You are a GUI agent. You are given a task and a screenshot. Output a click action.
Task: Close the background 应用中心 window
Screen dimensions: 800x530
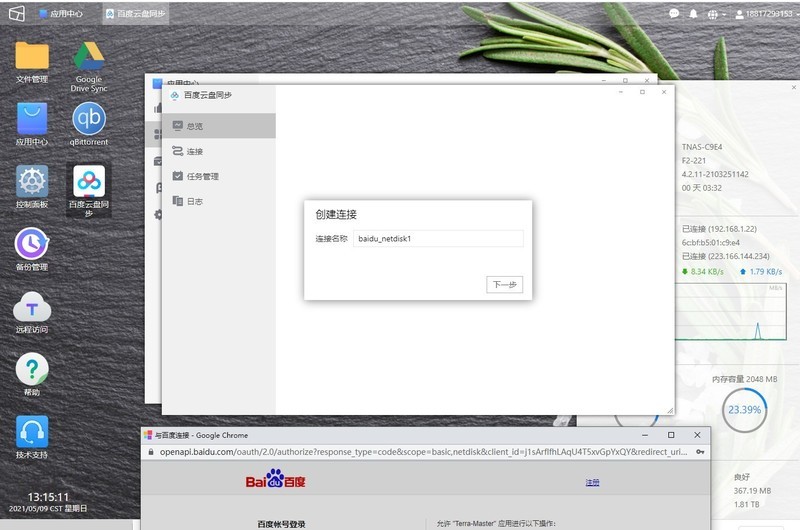tap(647, 81)
